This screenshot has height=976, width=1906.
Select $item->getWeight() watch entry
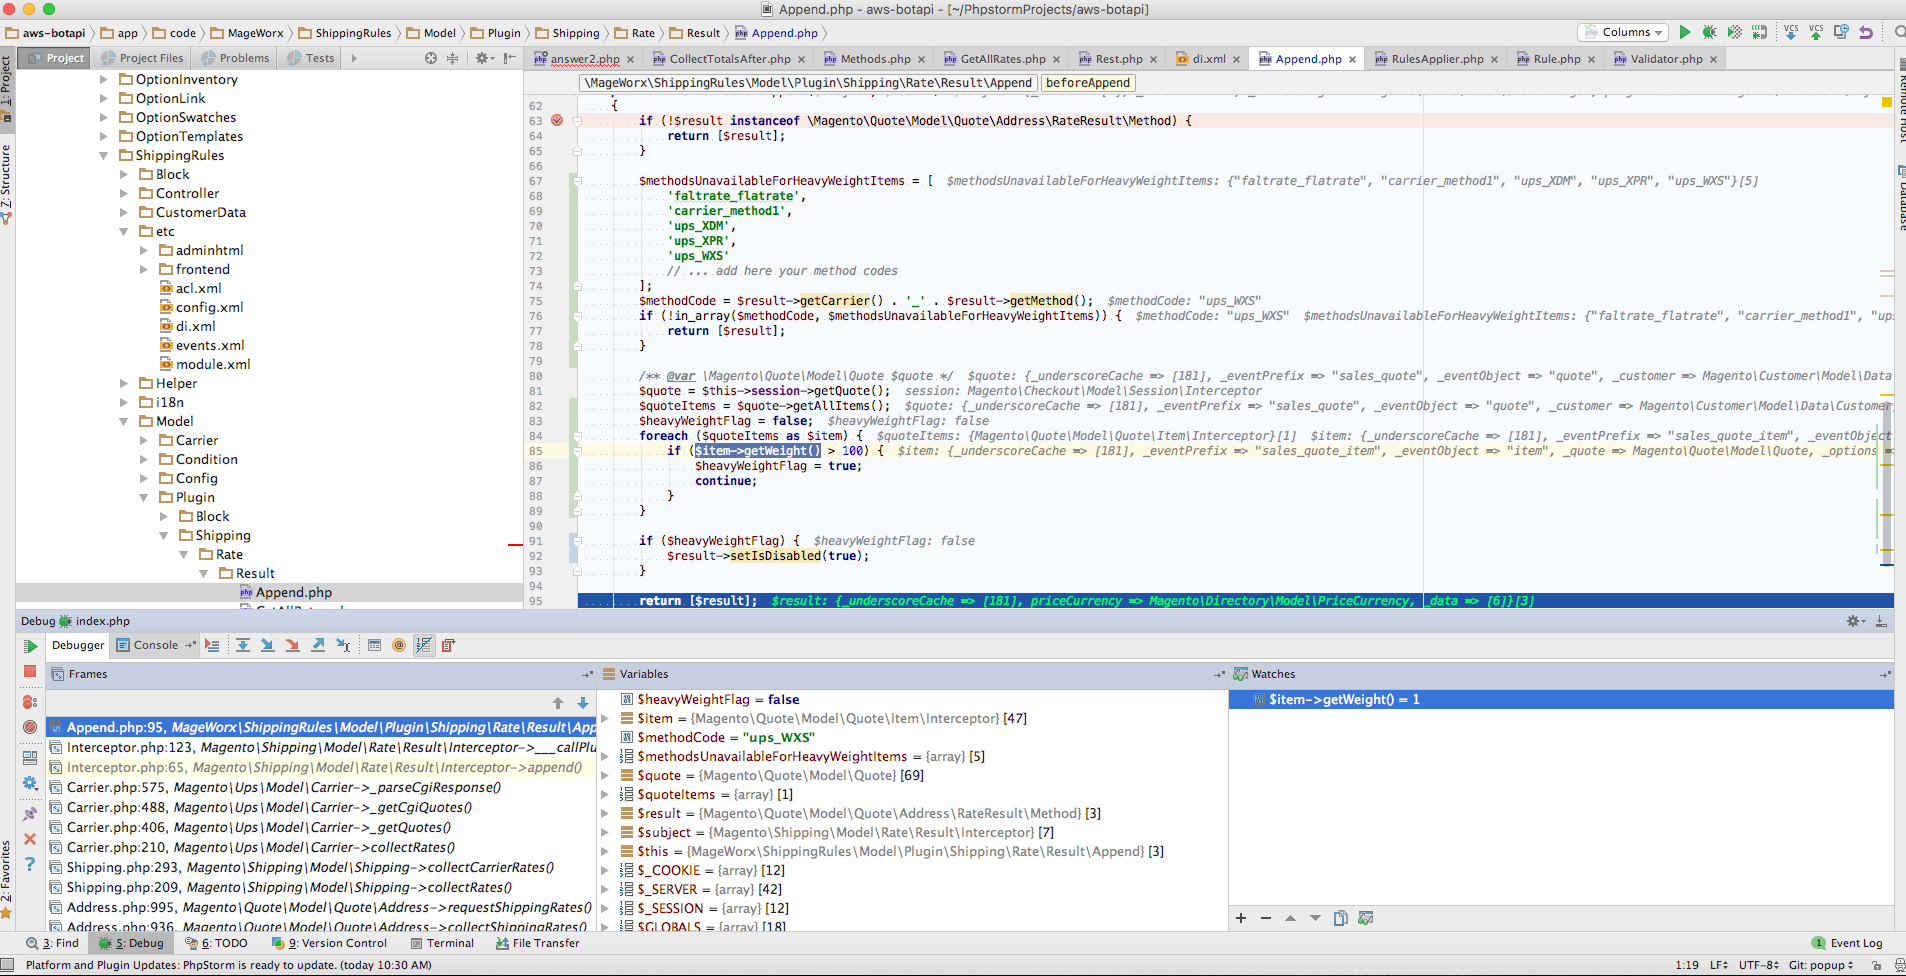point(1560,700)
